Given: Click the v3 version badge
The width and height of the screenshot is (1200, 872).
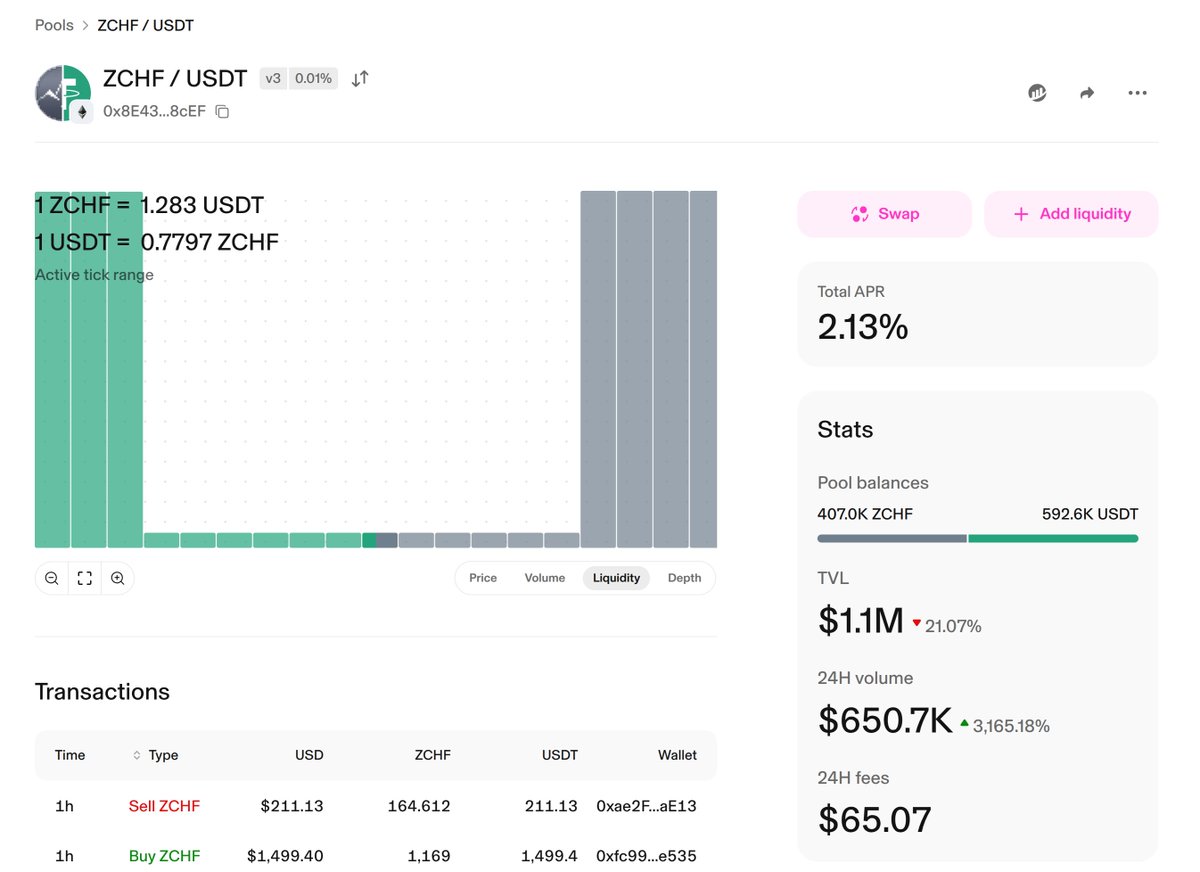Looking at the screenshot, I should [274, 78].
